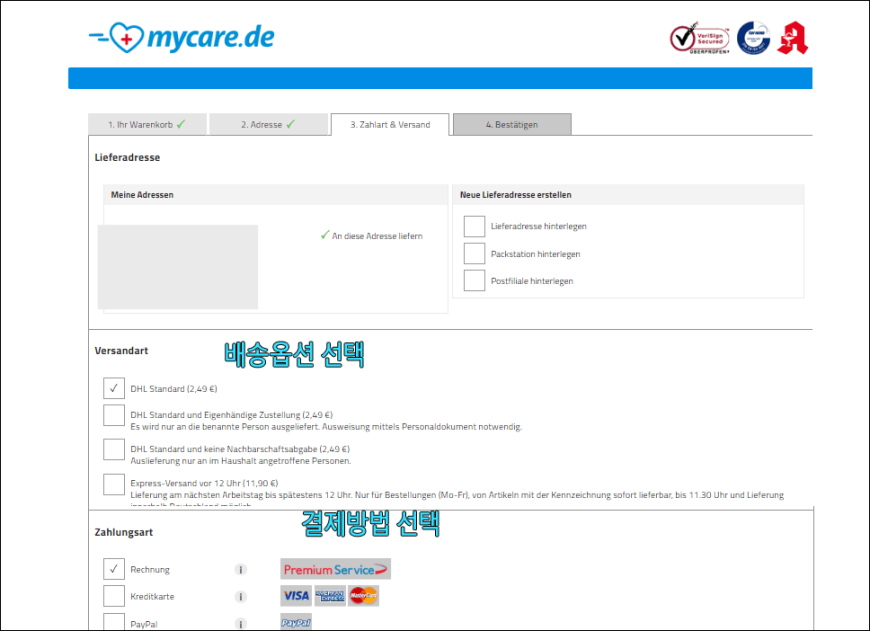
Task: Tick the Postfiliale hinterlegen checkbox
Action: point(474,281)
